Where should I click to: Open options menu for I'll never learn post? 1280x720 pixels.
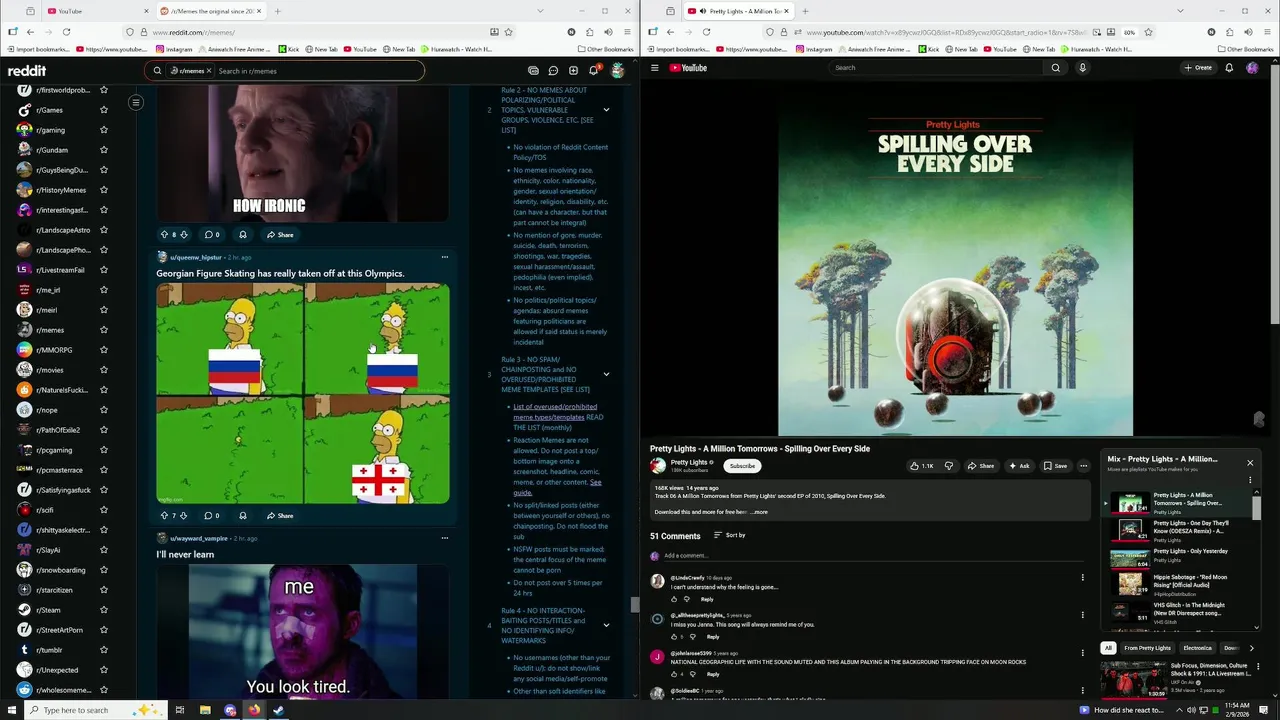445,538
